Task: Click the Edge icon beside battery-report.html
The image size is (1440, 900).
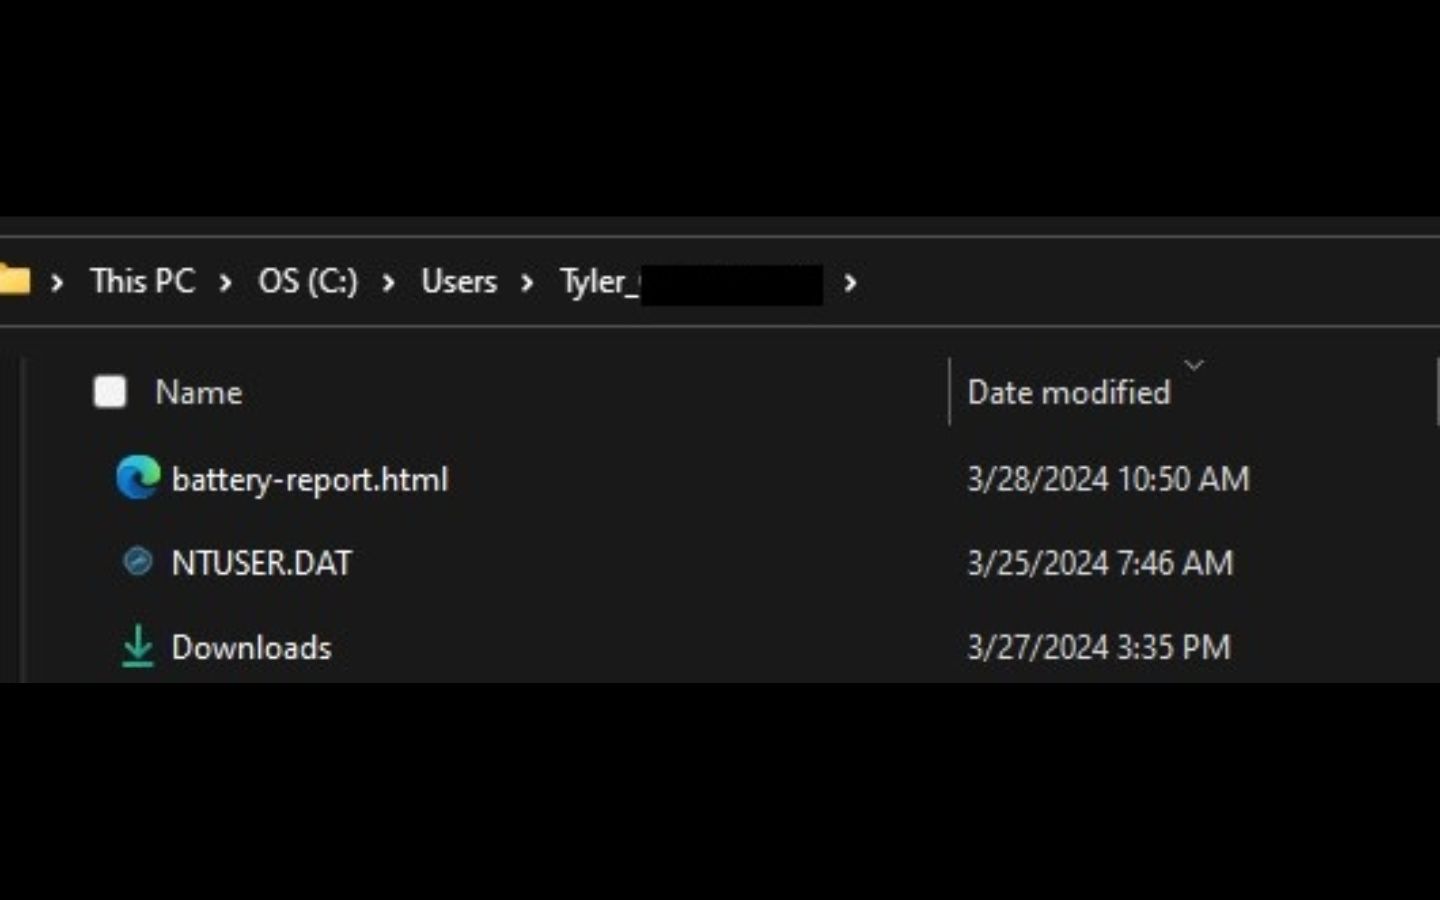Action: click(138, 478)
